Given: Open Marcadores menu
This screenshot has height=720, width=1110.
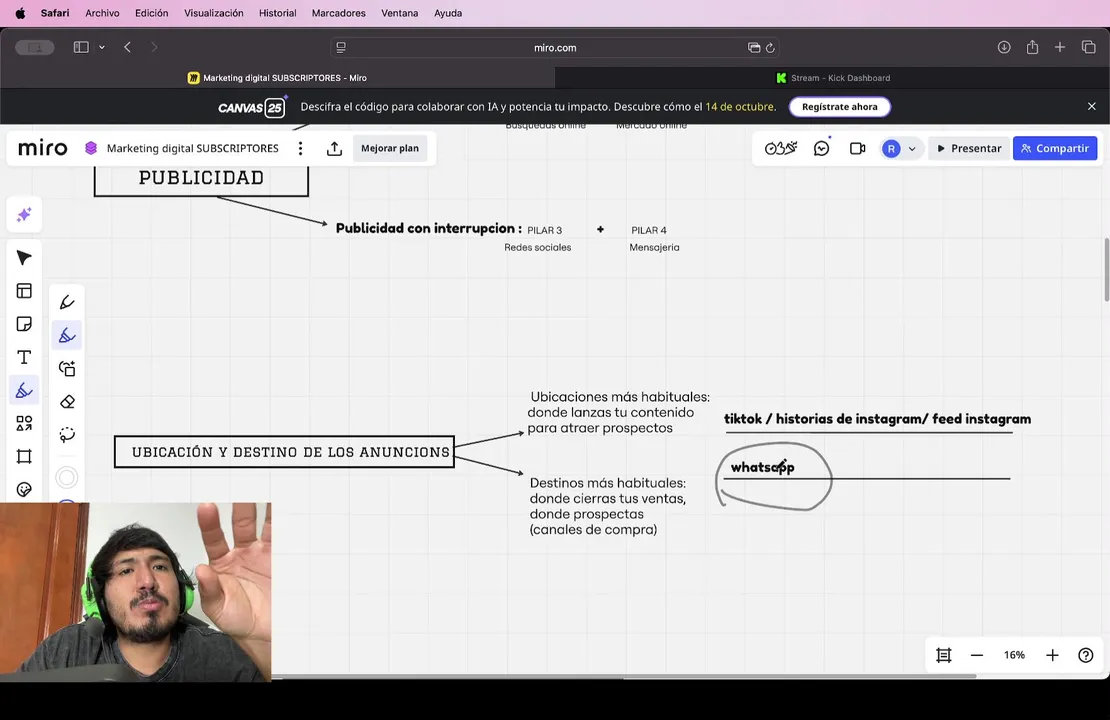Looking at the screenshot, I should (338, 13).
